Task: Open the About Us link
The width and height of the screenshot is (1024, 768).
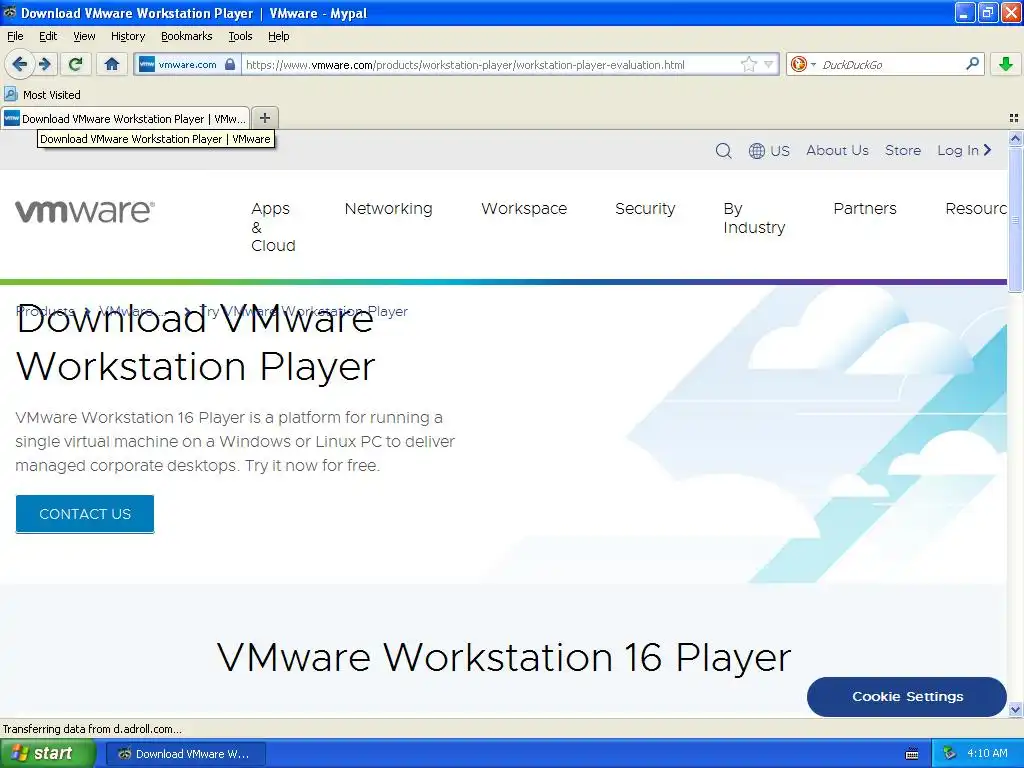Action: tap(837, 150)
